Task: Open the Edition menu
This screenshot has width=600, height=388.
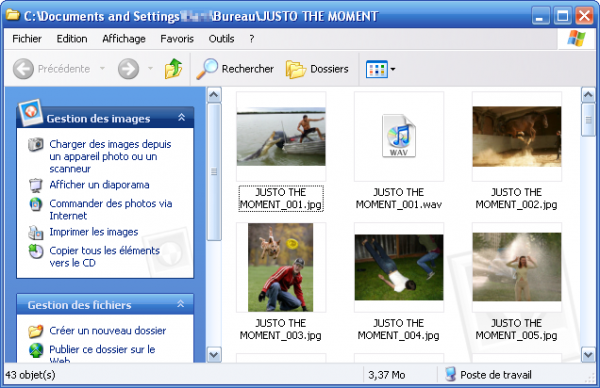Action: pos(72,39)
